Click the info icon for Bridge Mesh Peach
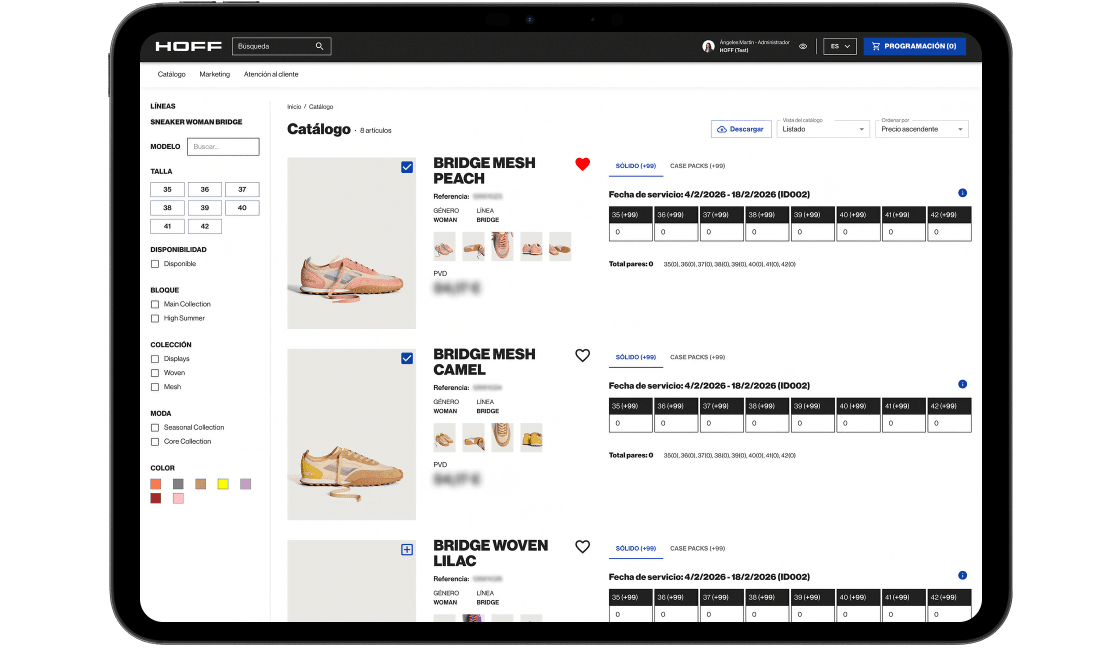This screenshot has height=649, width=1110. 962,193
